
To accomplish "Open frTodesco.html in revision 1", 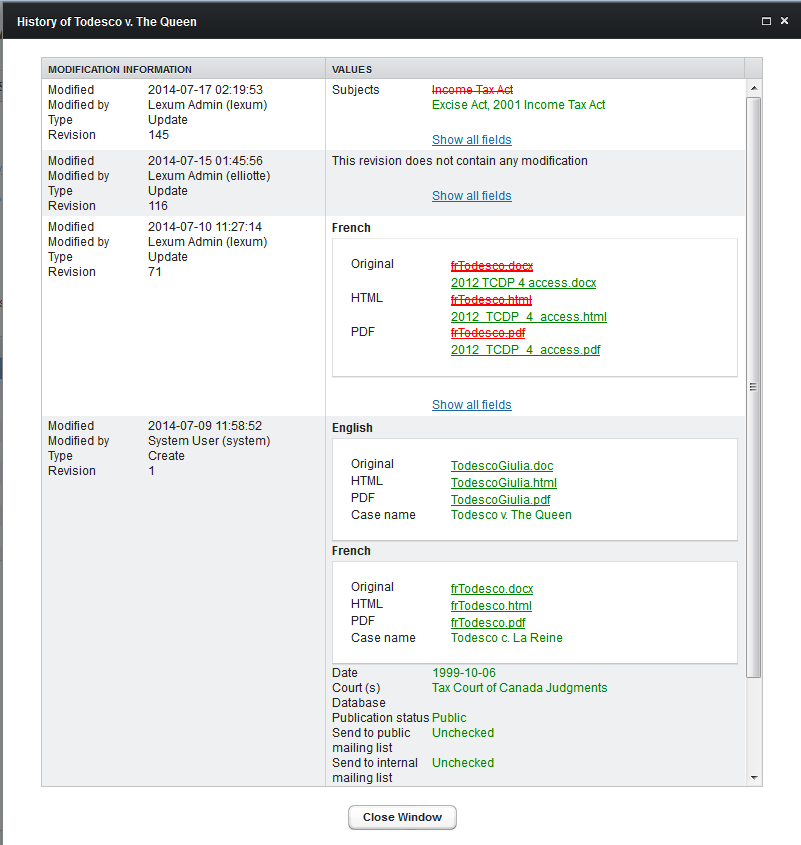I will pos(490,606).
